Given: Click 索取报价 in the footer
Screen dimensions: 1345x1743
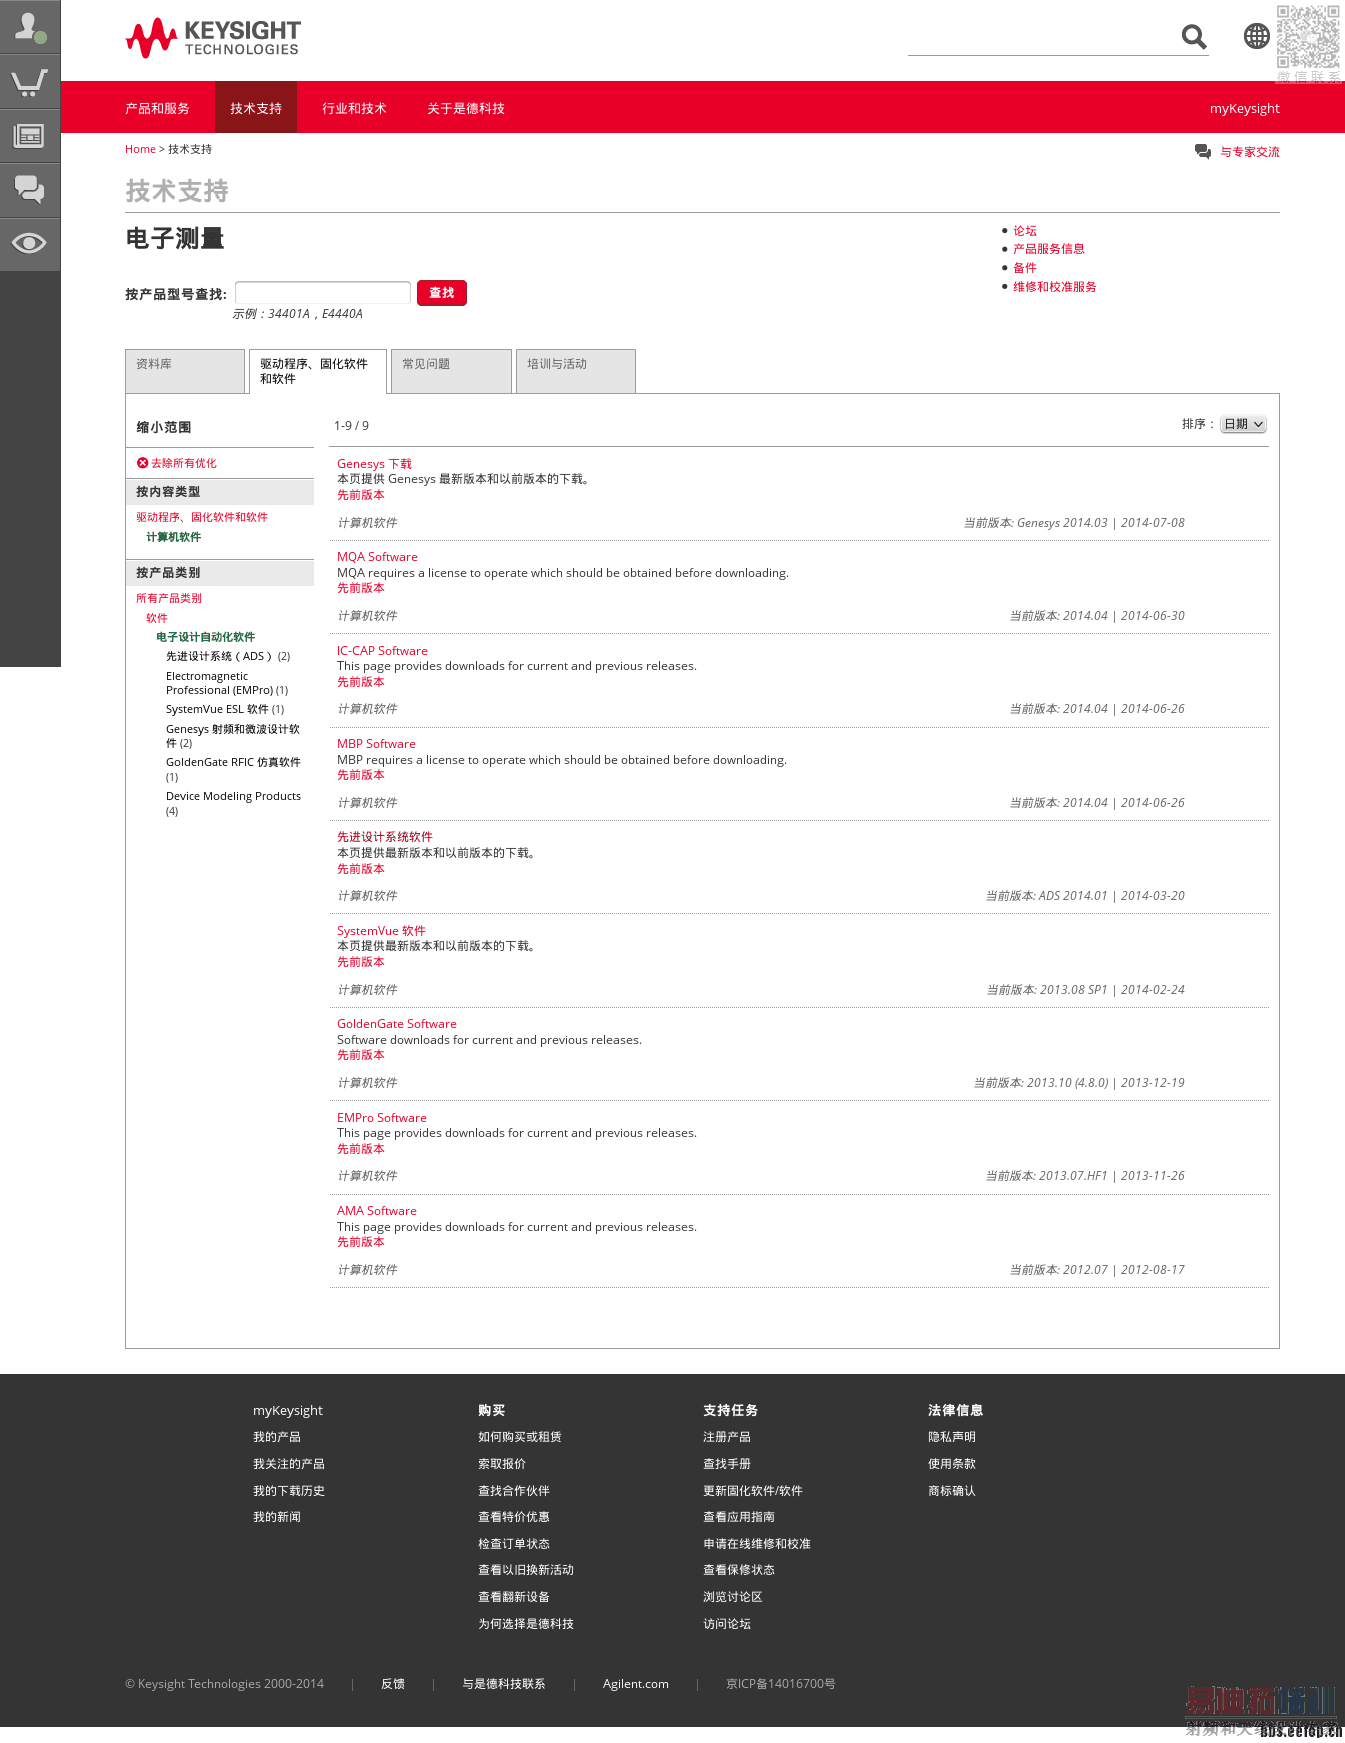Looking at the screenshot, I should [x=502, y=1464].
